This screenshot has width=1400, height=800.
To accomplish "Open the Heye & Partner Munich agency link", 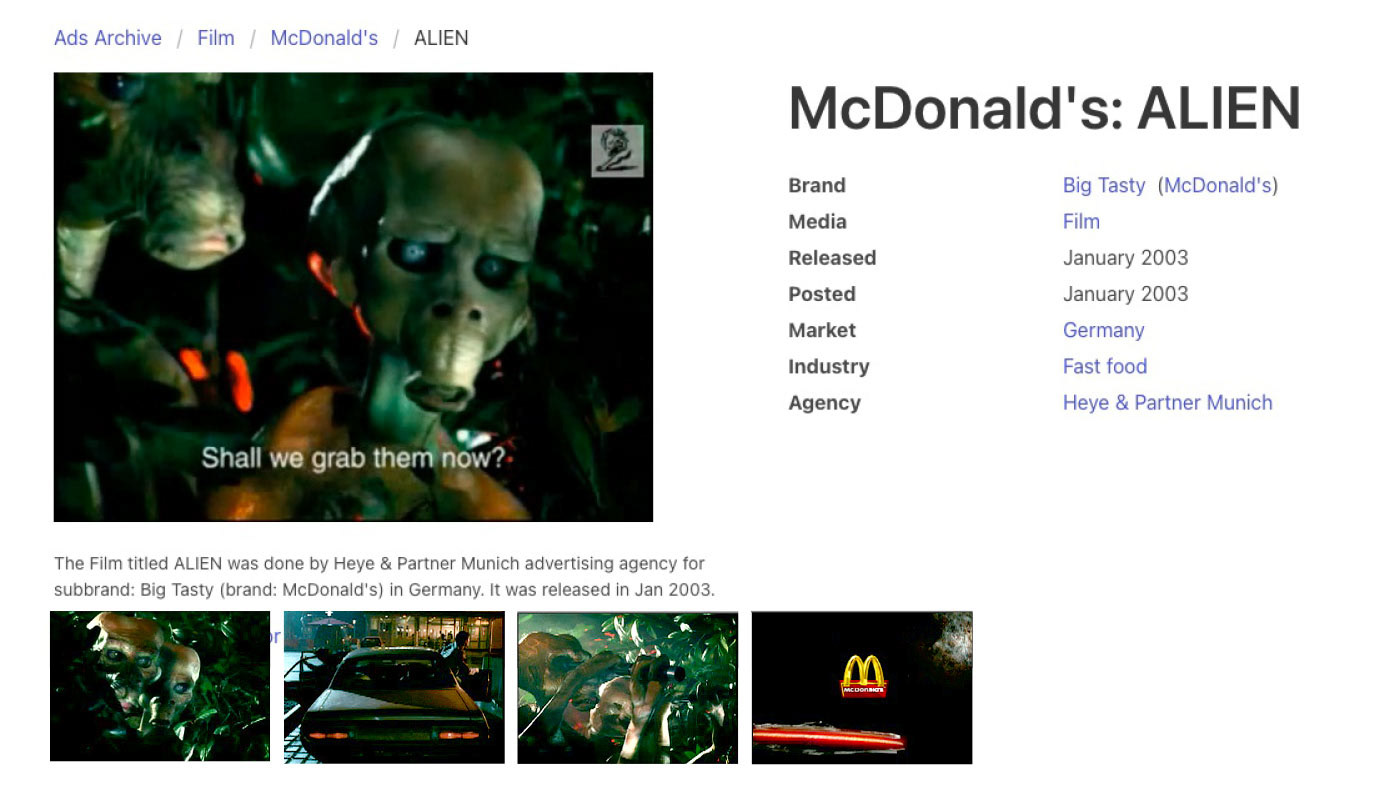I will (x=1168, y=402).
